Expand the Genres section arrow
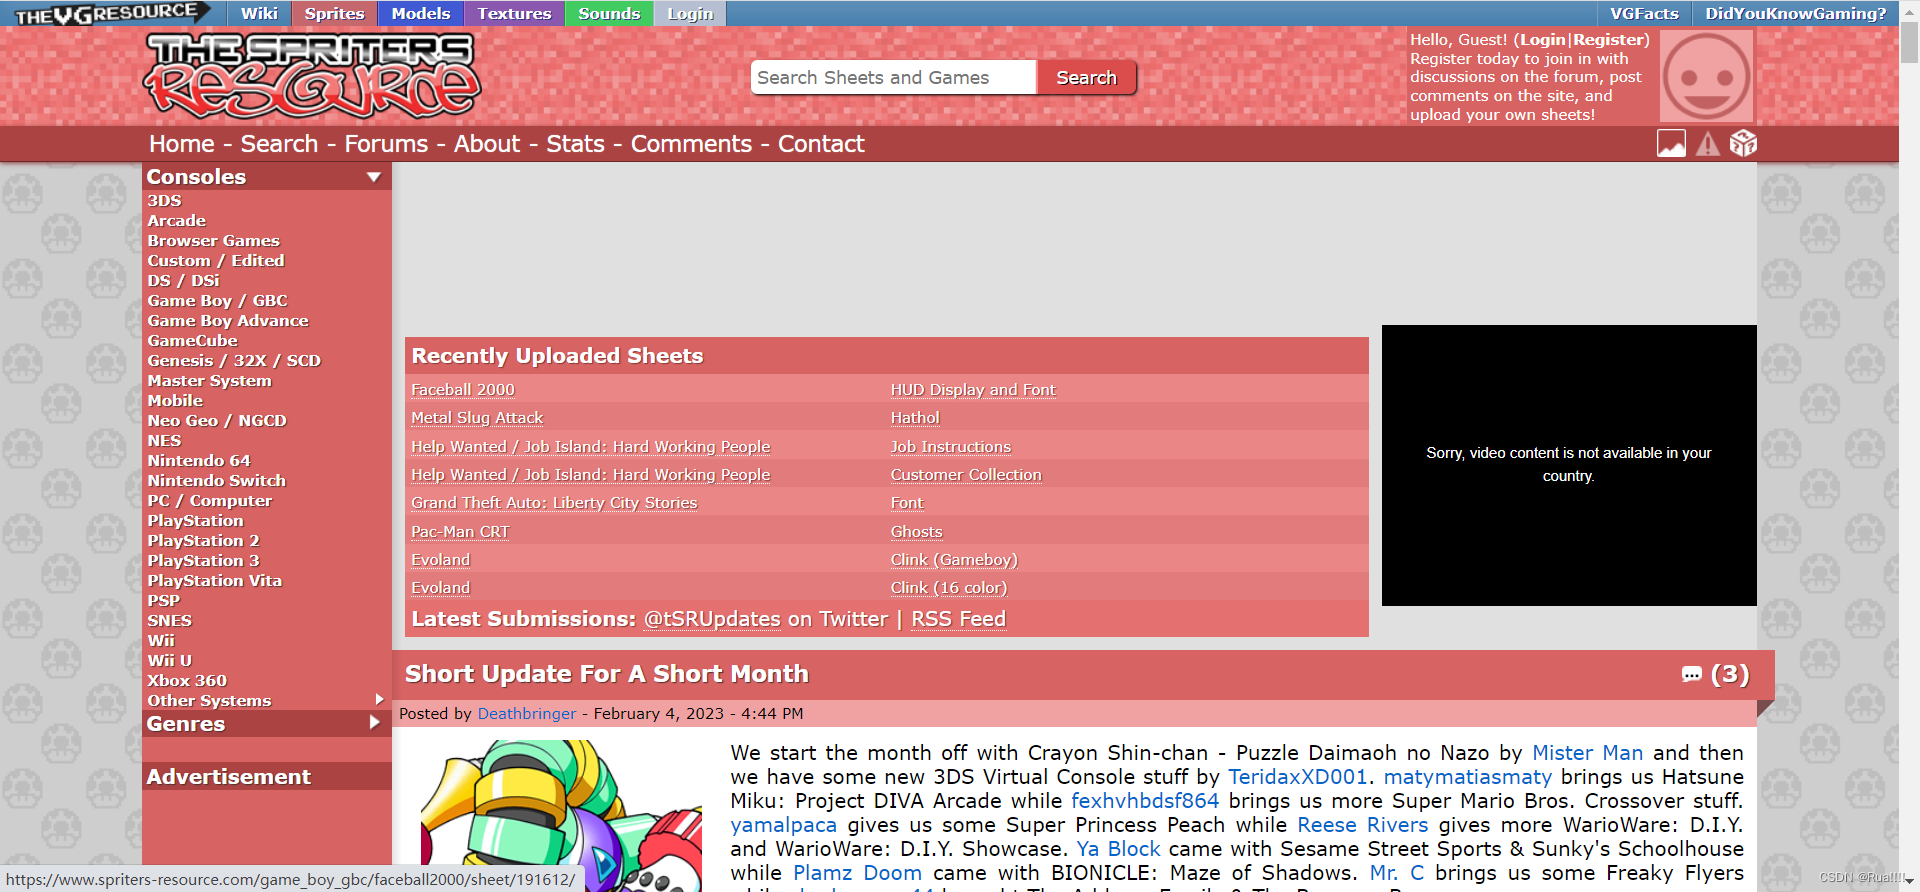Image resolution: width=1920 pixels, height=892 pixels. coord(375,722)
